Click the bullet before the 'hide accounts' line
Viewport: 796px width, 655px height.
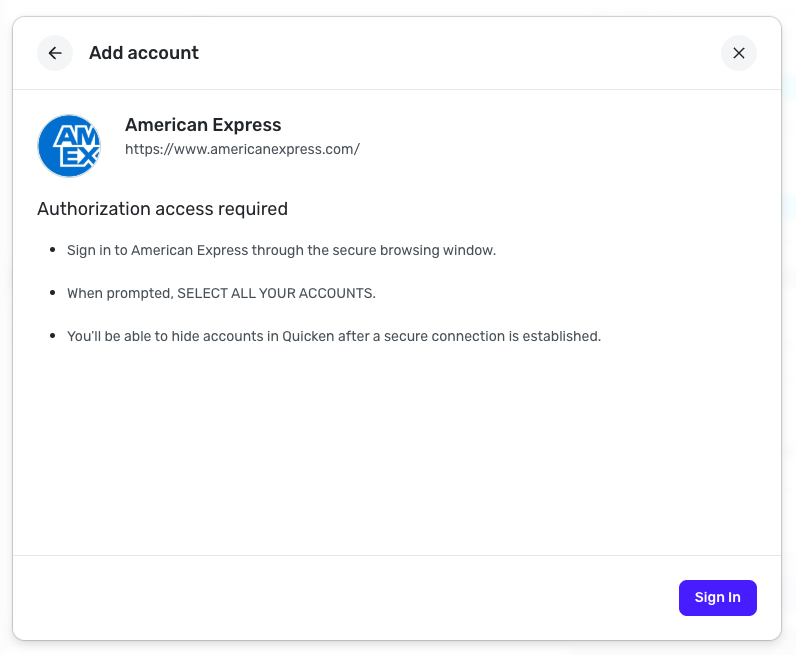click(52, 336)
